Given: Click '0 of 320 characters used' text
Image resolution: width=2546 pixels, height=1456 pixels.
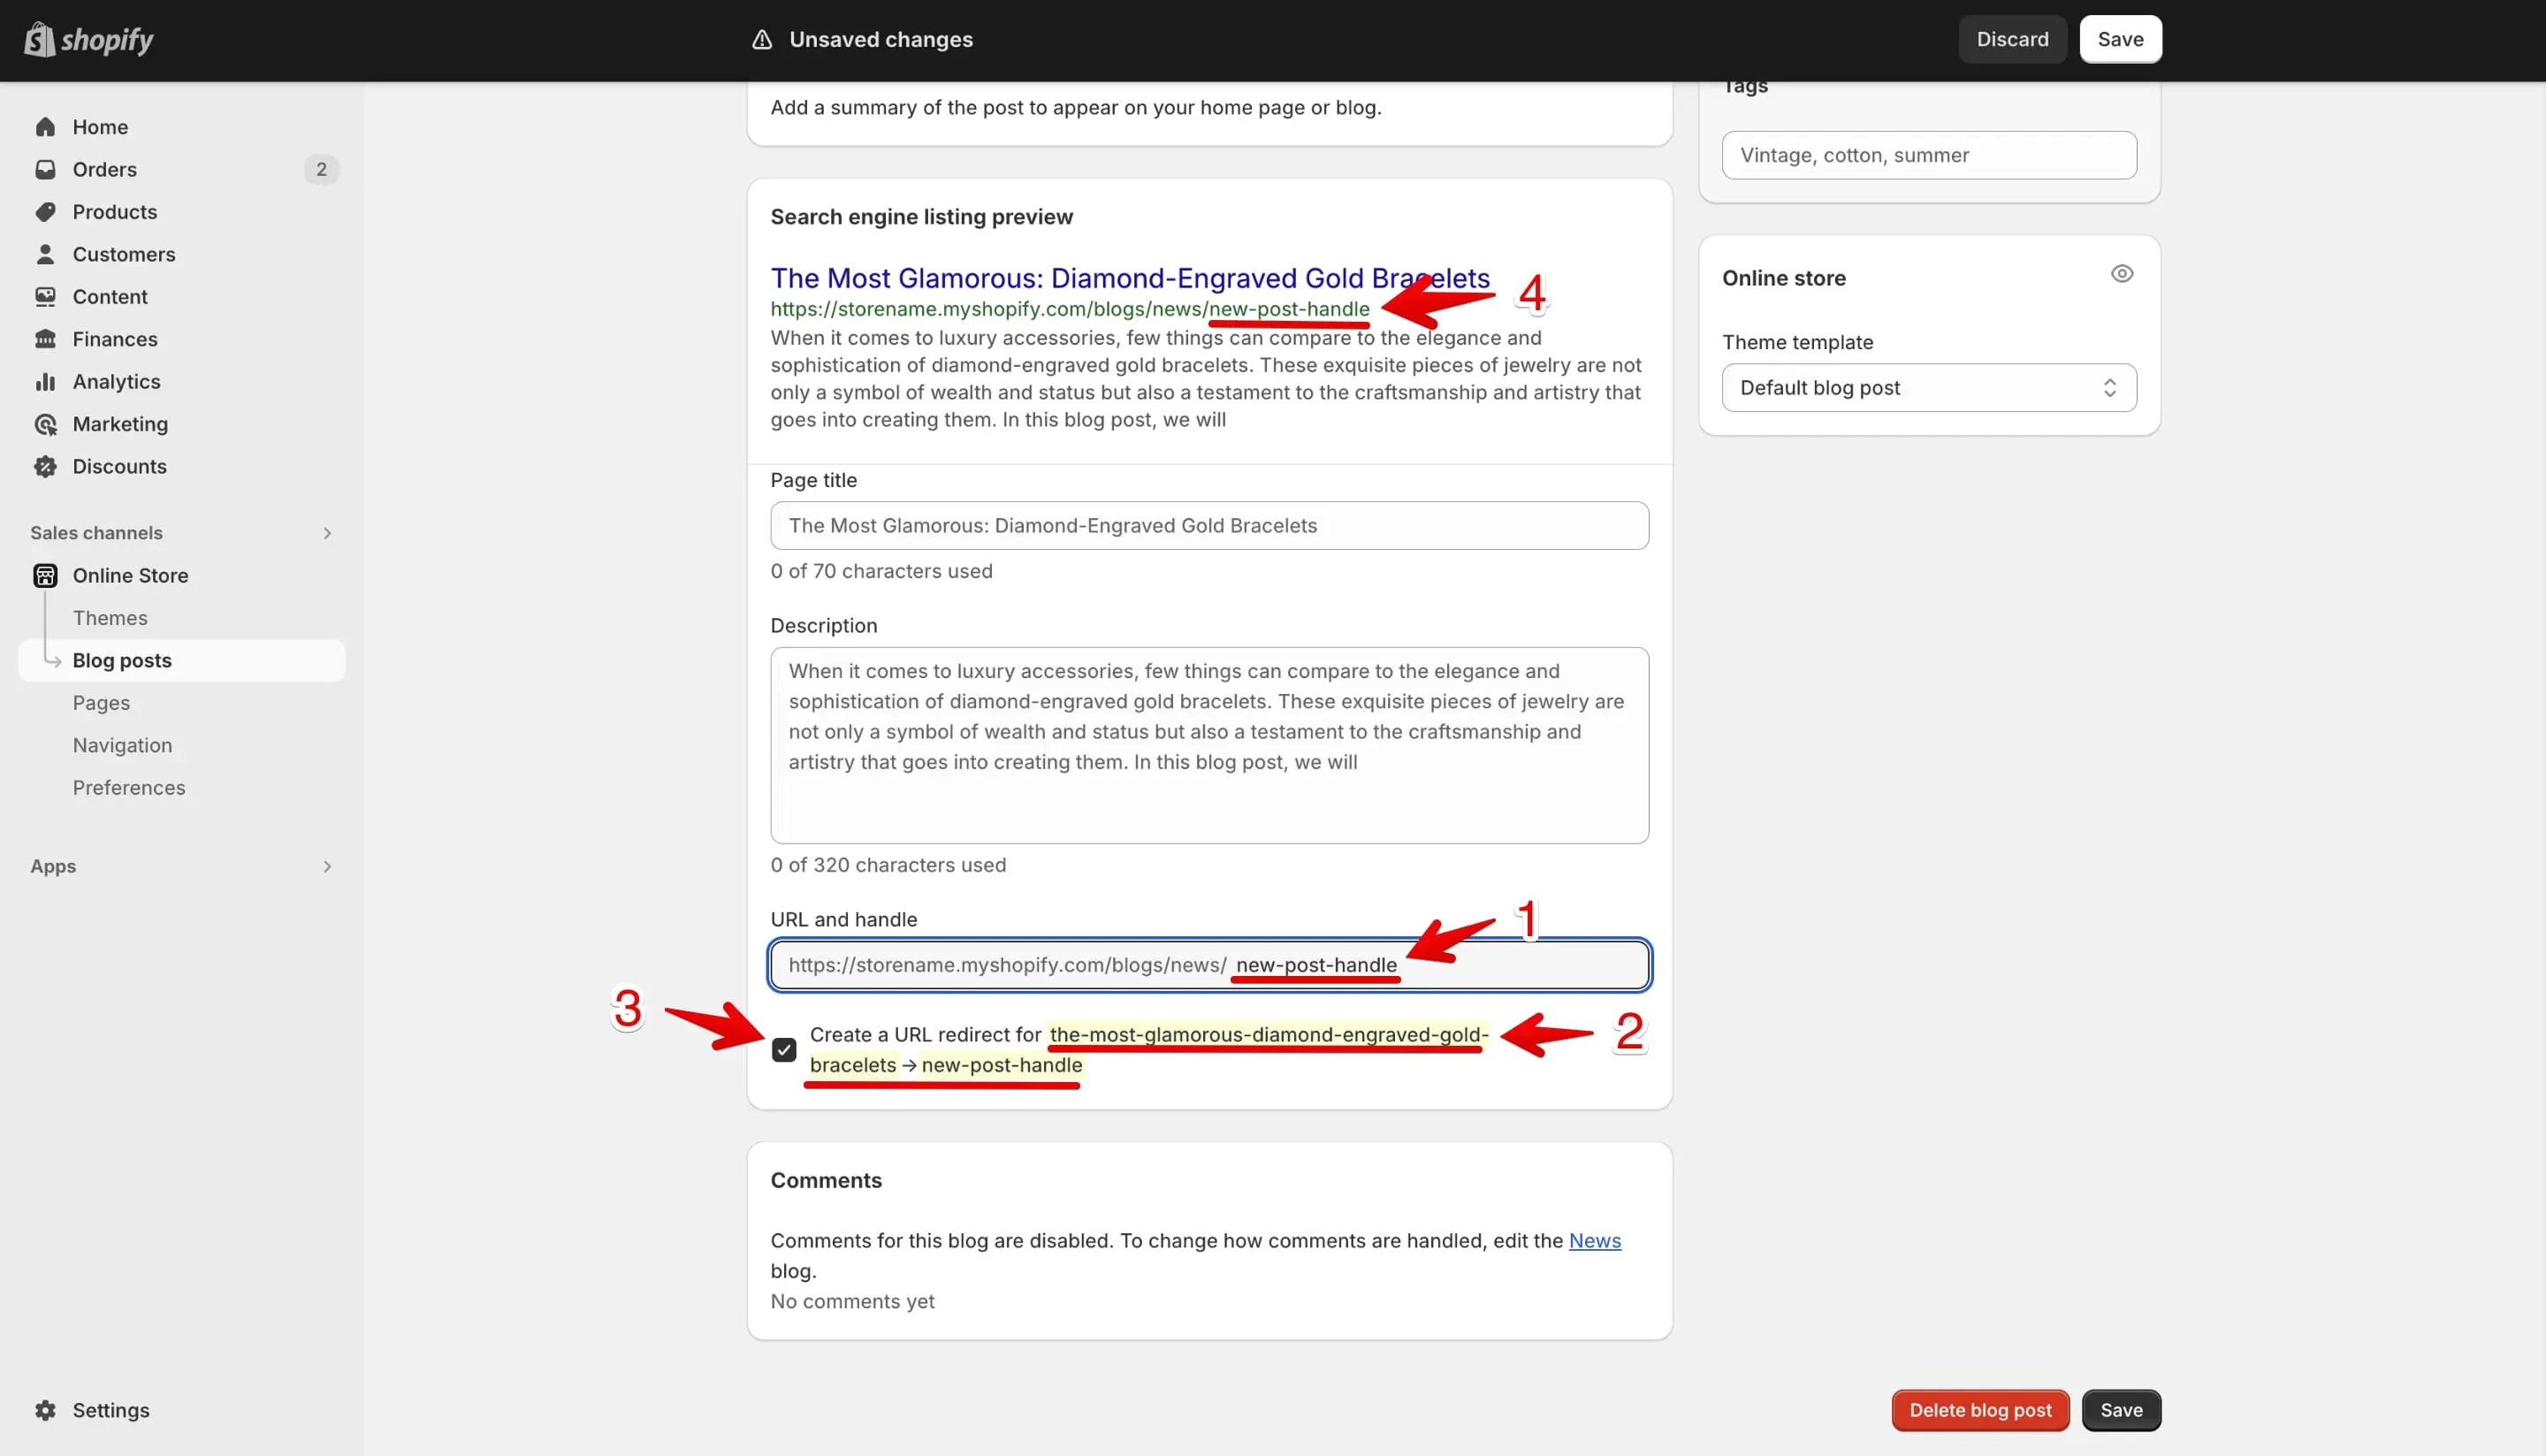Looking at the screenshot, I should [888, 865].
